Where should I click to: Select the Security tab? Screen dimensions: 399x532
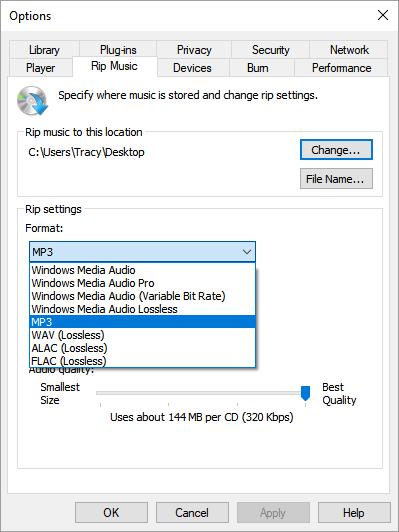(270, 50)
